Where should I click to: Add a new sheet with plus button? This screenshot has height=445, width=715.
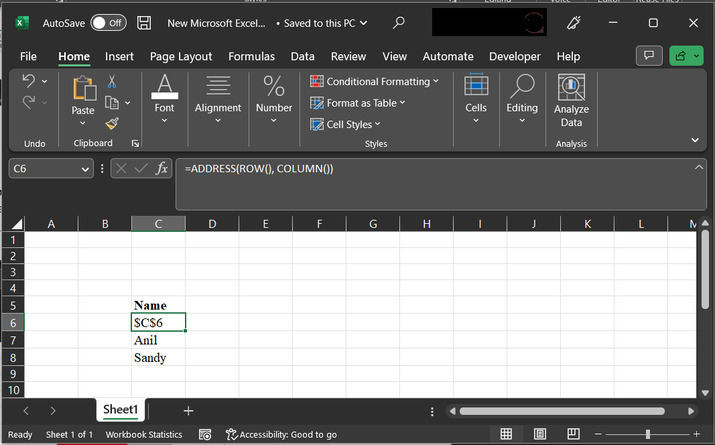coord(188,411)
